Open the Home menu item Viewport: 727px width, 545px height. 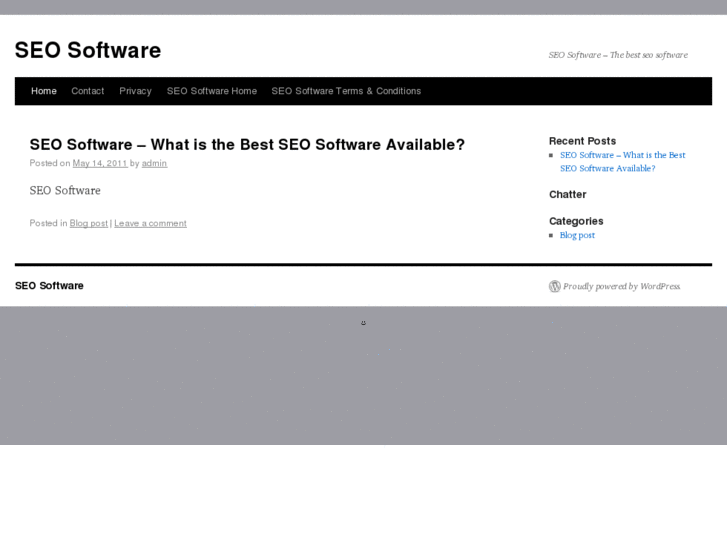[44, 91]
